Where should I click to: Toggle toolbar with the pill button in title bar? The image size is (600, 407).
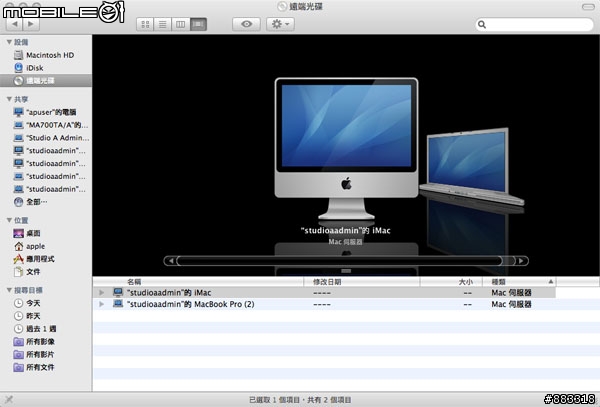tap(588, 7)
